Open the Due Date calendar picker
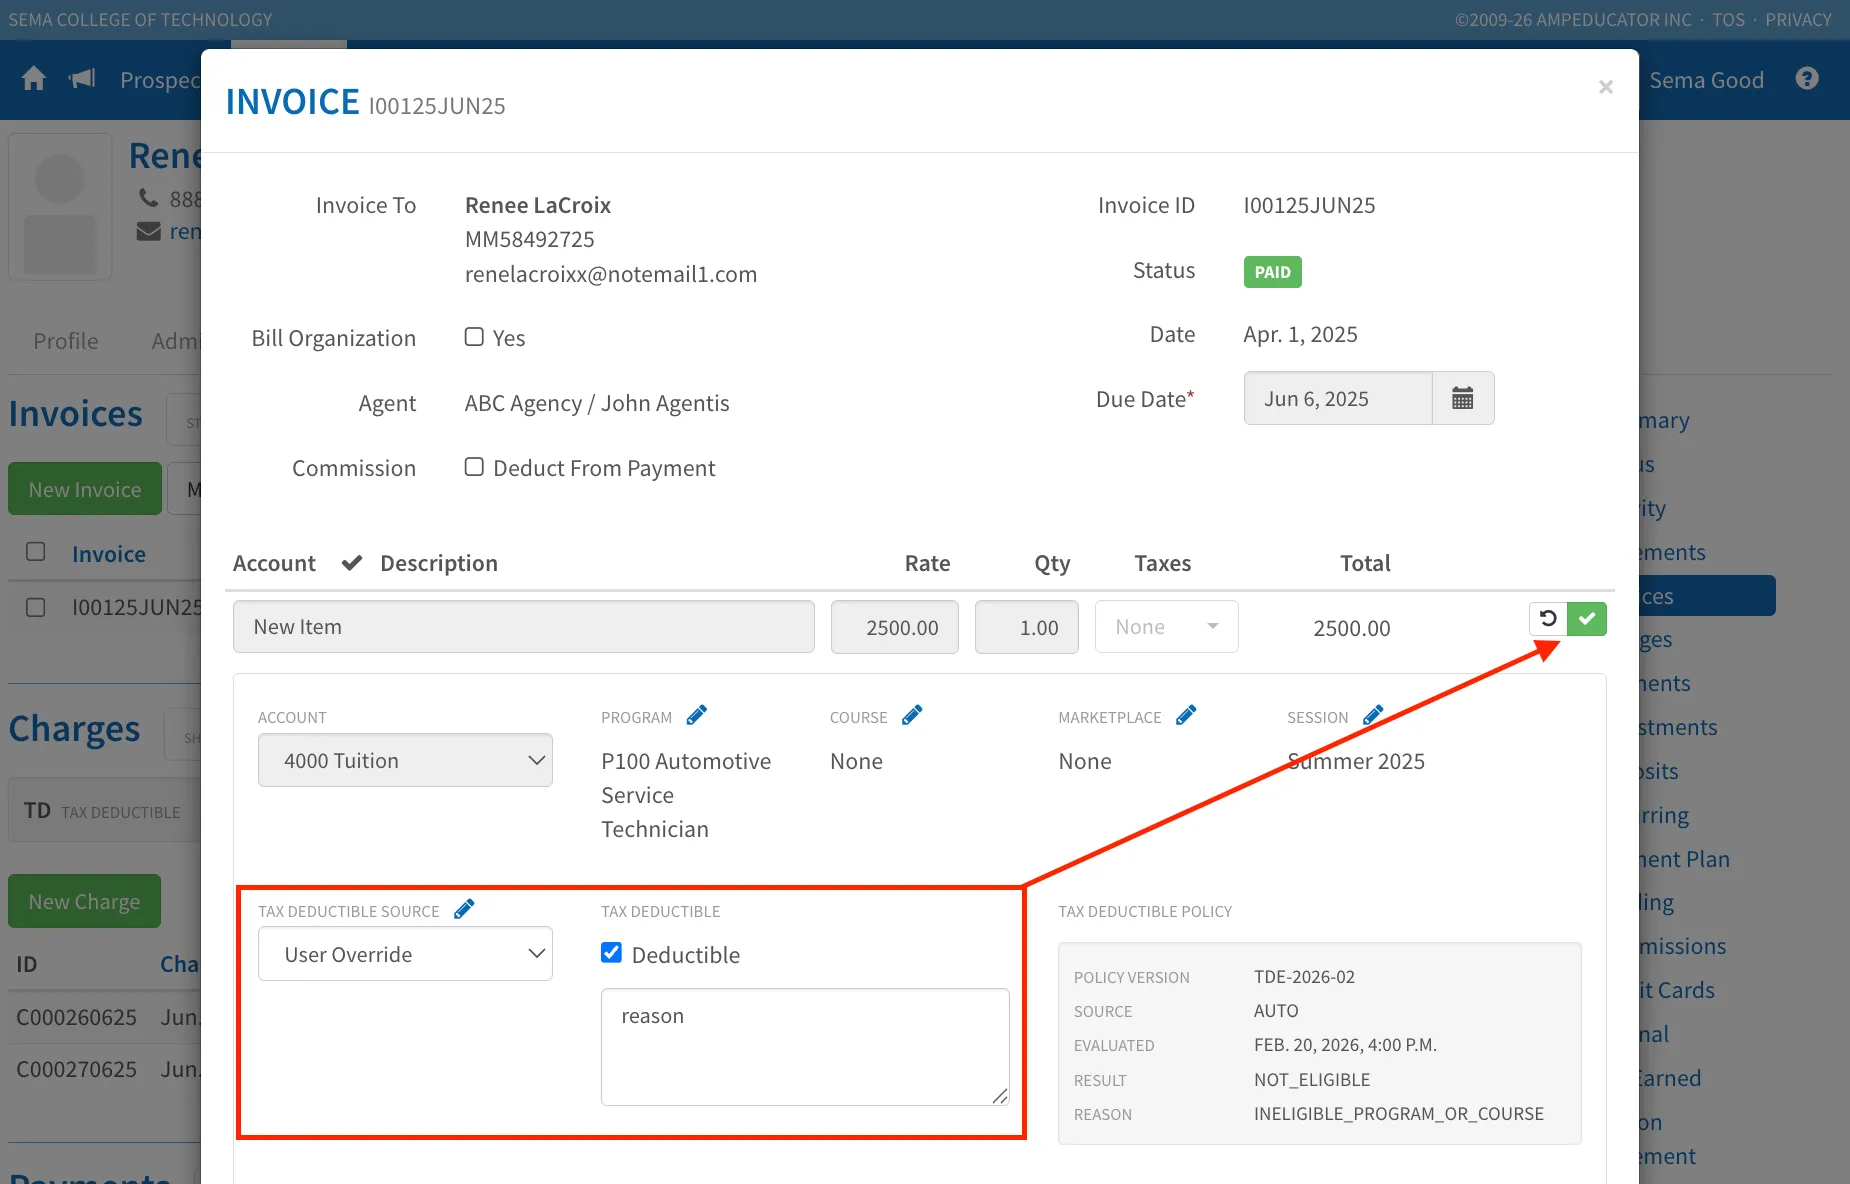Viewport: 1850px width, 1184px height. tap(1463, 398)
